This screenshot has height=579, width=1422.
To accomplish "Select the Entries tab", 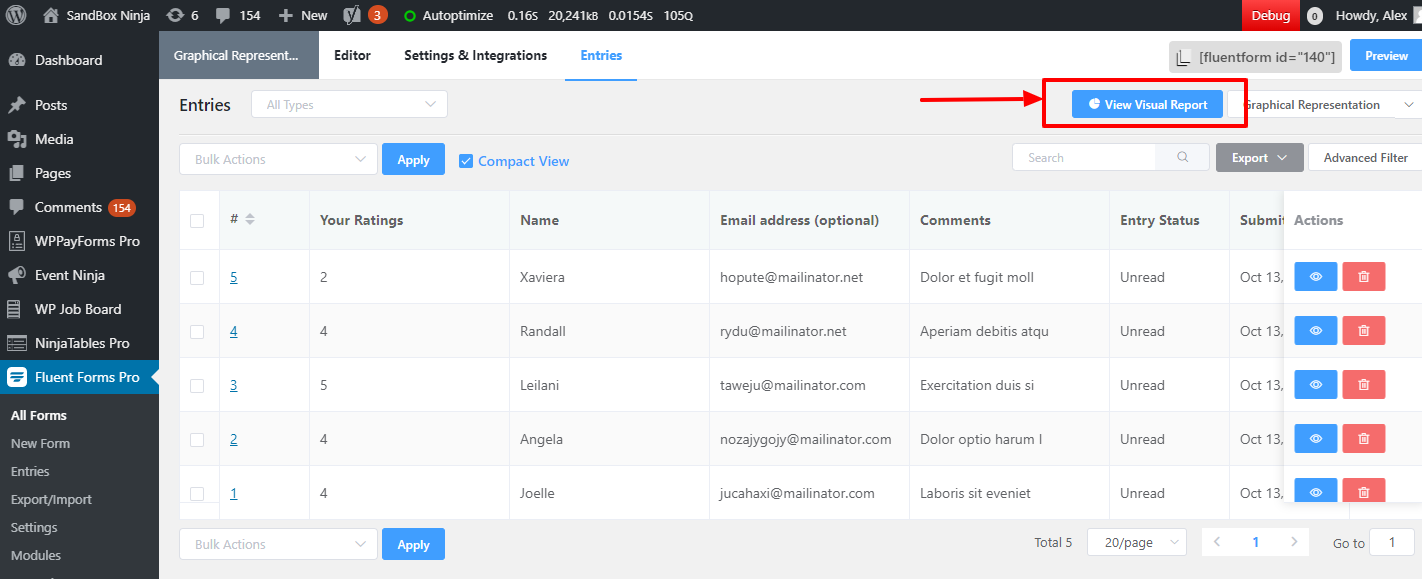I will [x=601, y=55].
